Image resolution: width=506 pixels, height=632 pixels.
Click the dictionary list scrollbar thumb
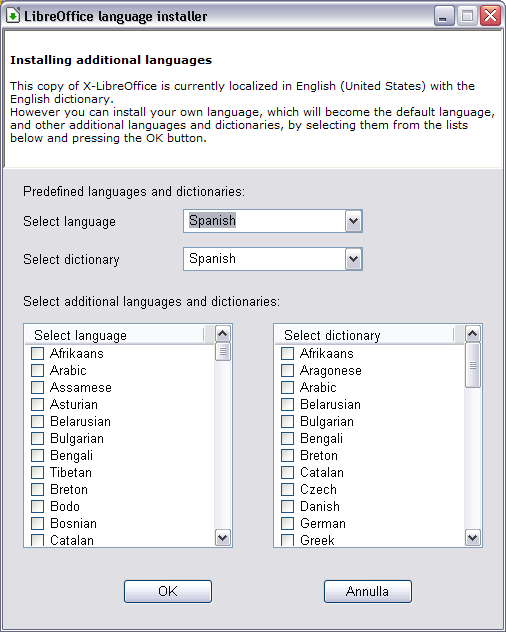click(473, 365)
